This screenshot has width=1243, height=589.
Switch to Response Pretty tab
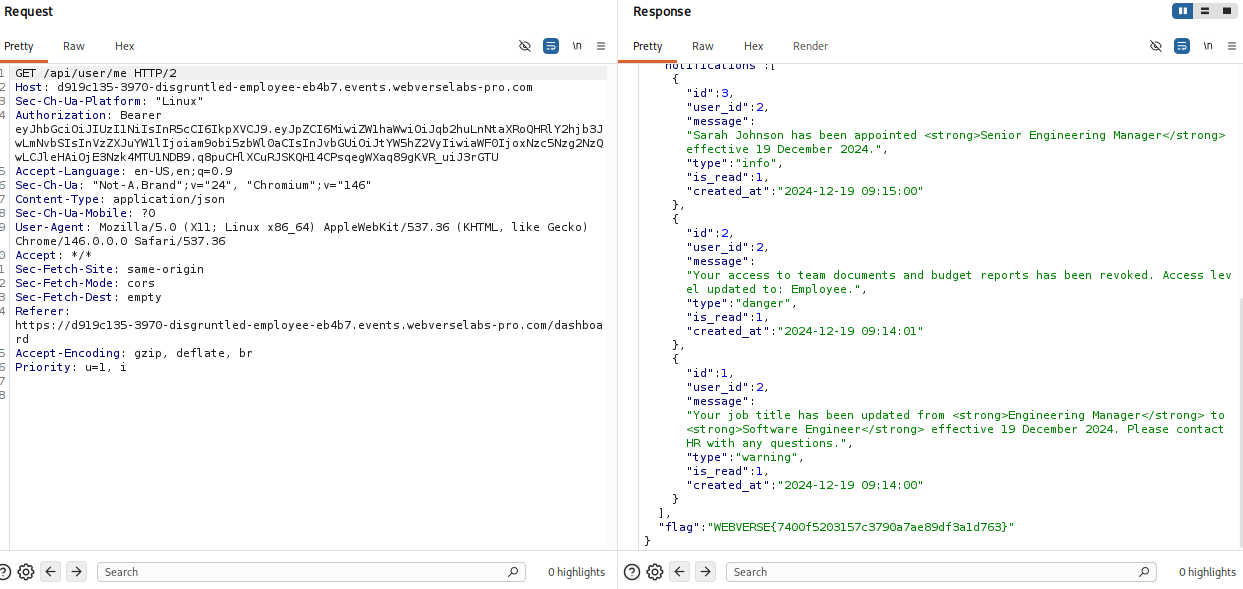pyautogui.click(x=647, y=46)
